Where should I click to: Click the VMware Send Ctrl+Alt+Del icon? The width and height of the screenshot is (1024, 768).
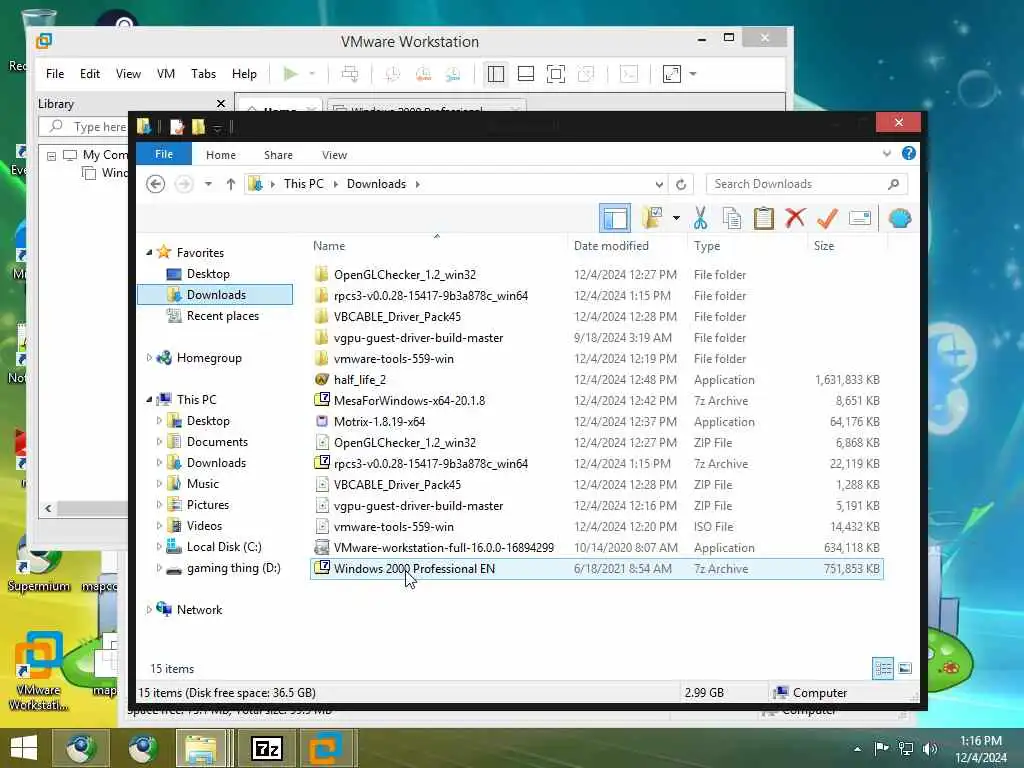click(x=349, y=74)
